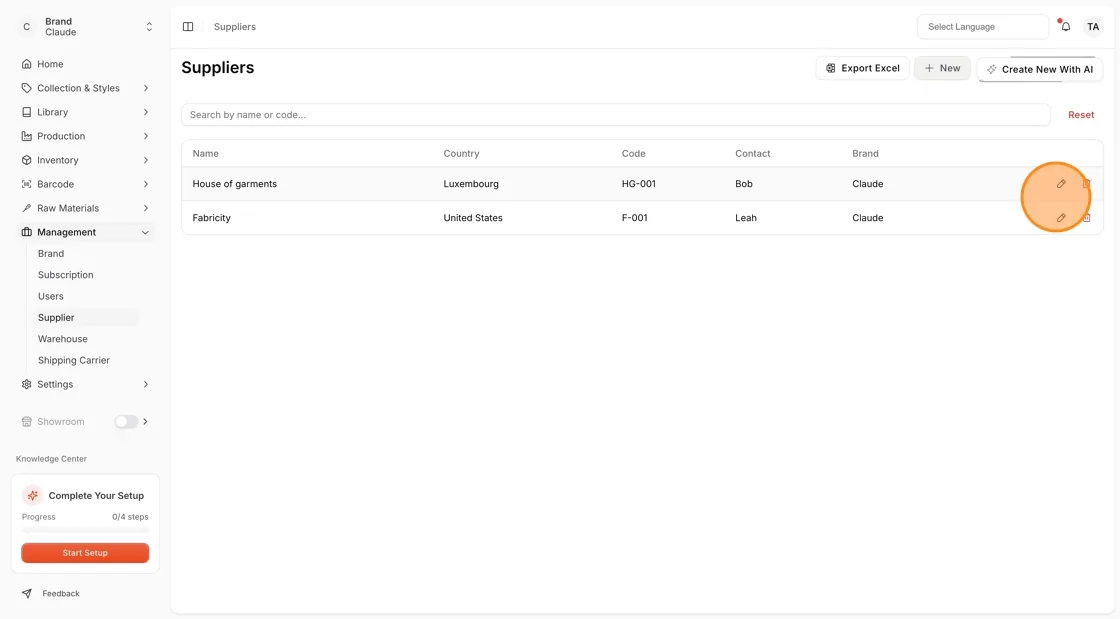1120x619 pixels.
Task: Open the Warehouse submenu item
Action: [62, 339]
